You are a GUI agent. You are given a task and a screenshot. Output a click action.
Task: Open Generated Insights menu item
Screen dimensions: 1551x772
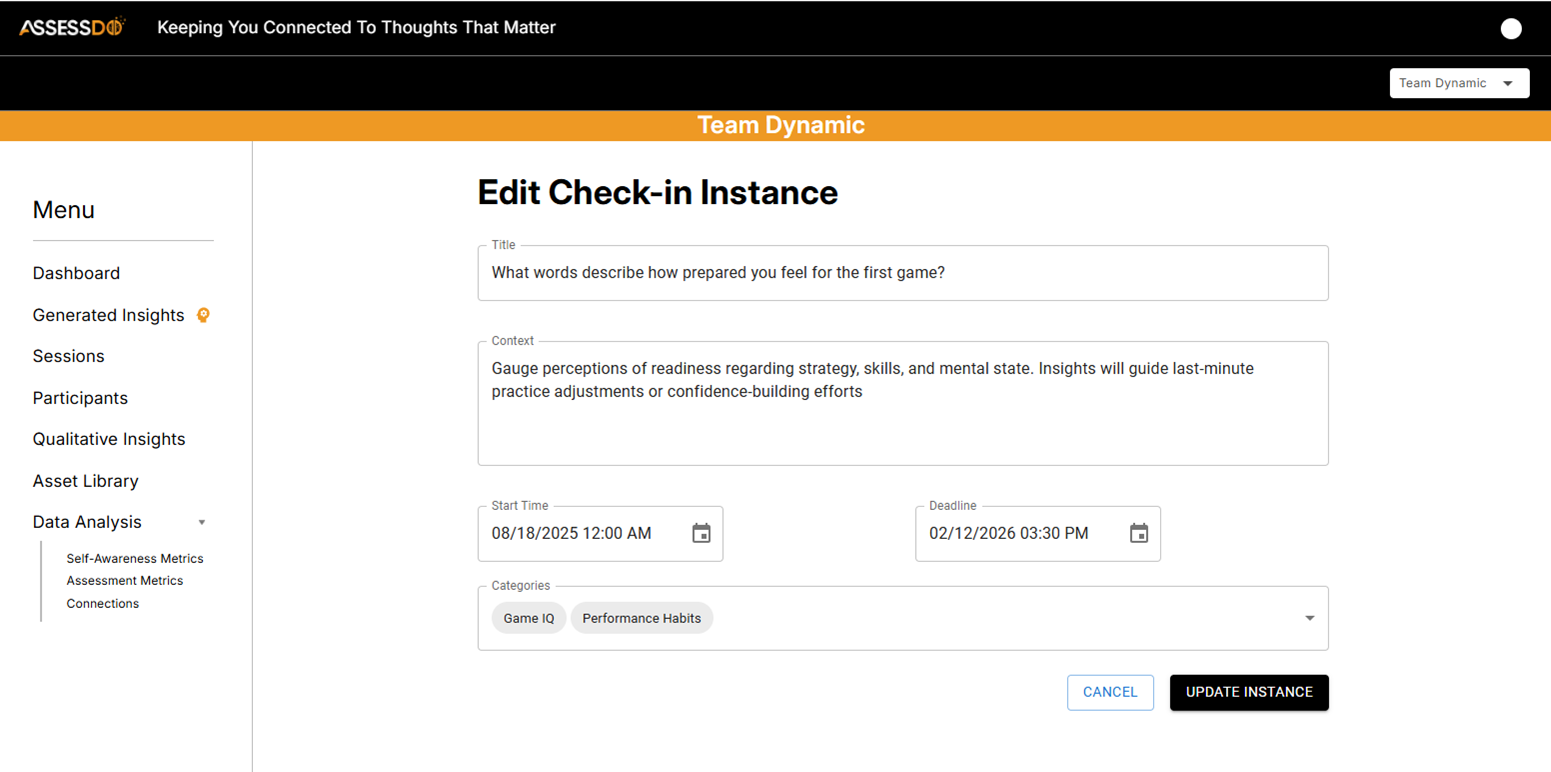[x=108, y=315]
